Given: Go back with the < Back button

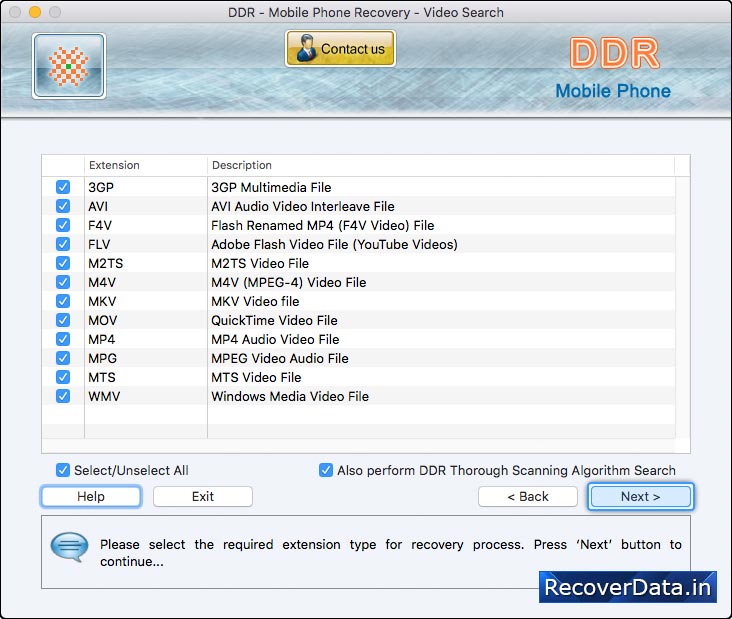Looking at the screenshot, I should pos(528,496).
